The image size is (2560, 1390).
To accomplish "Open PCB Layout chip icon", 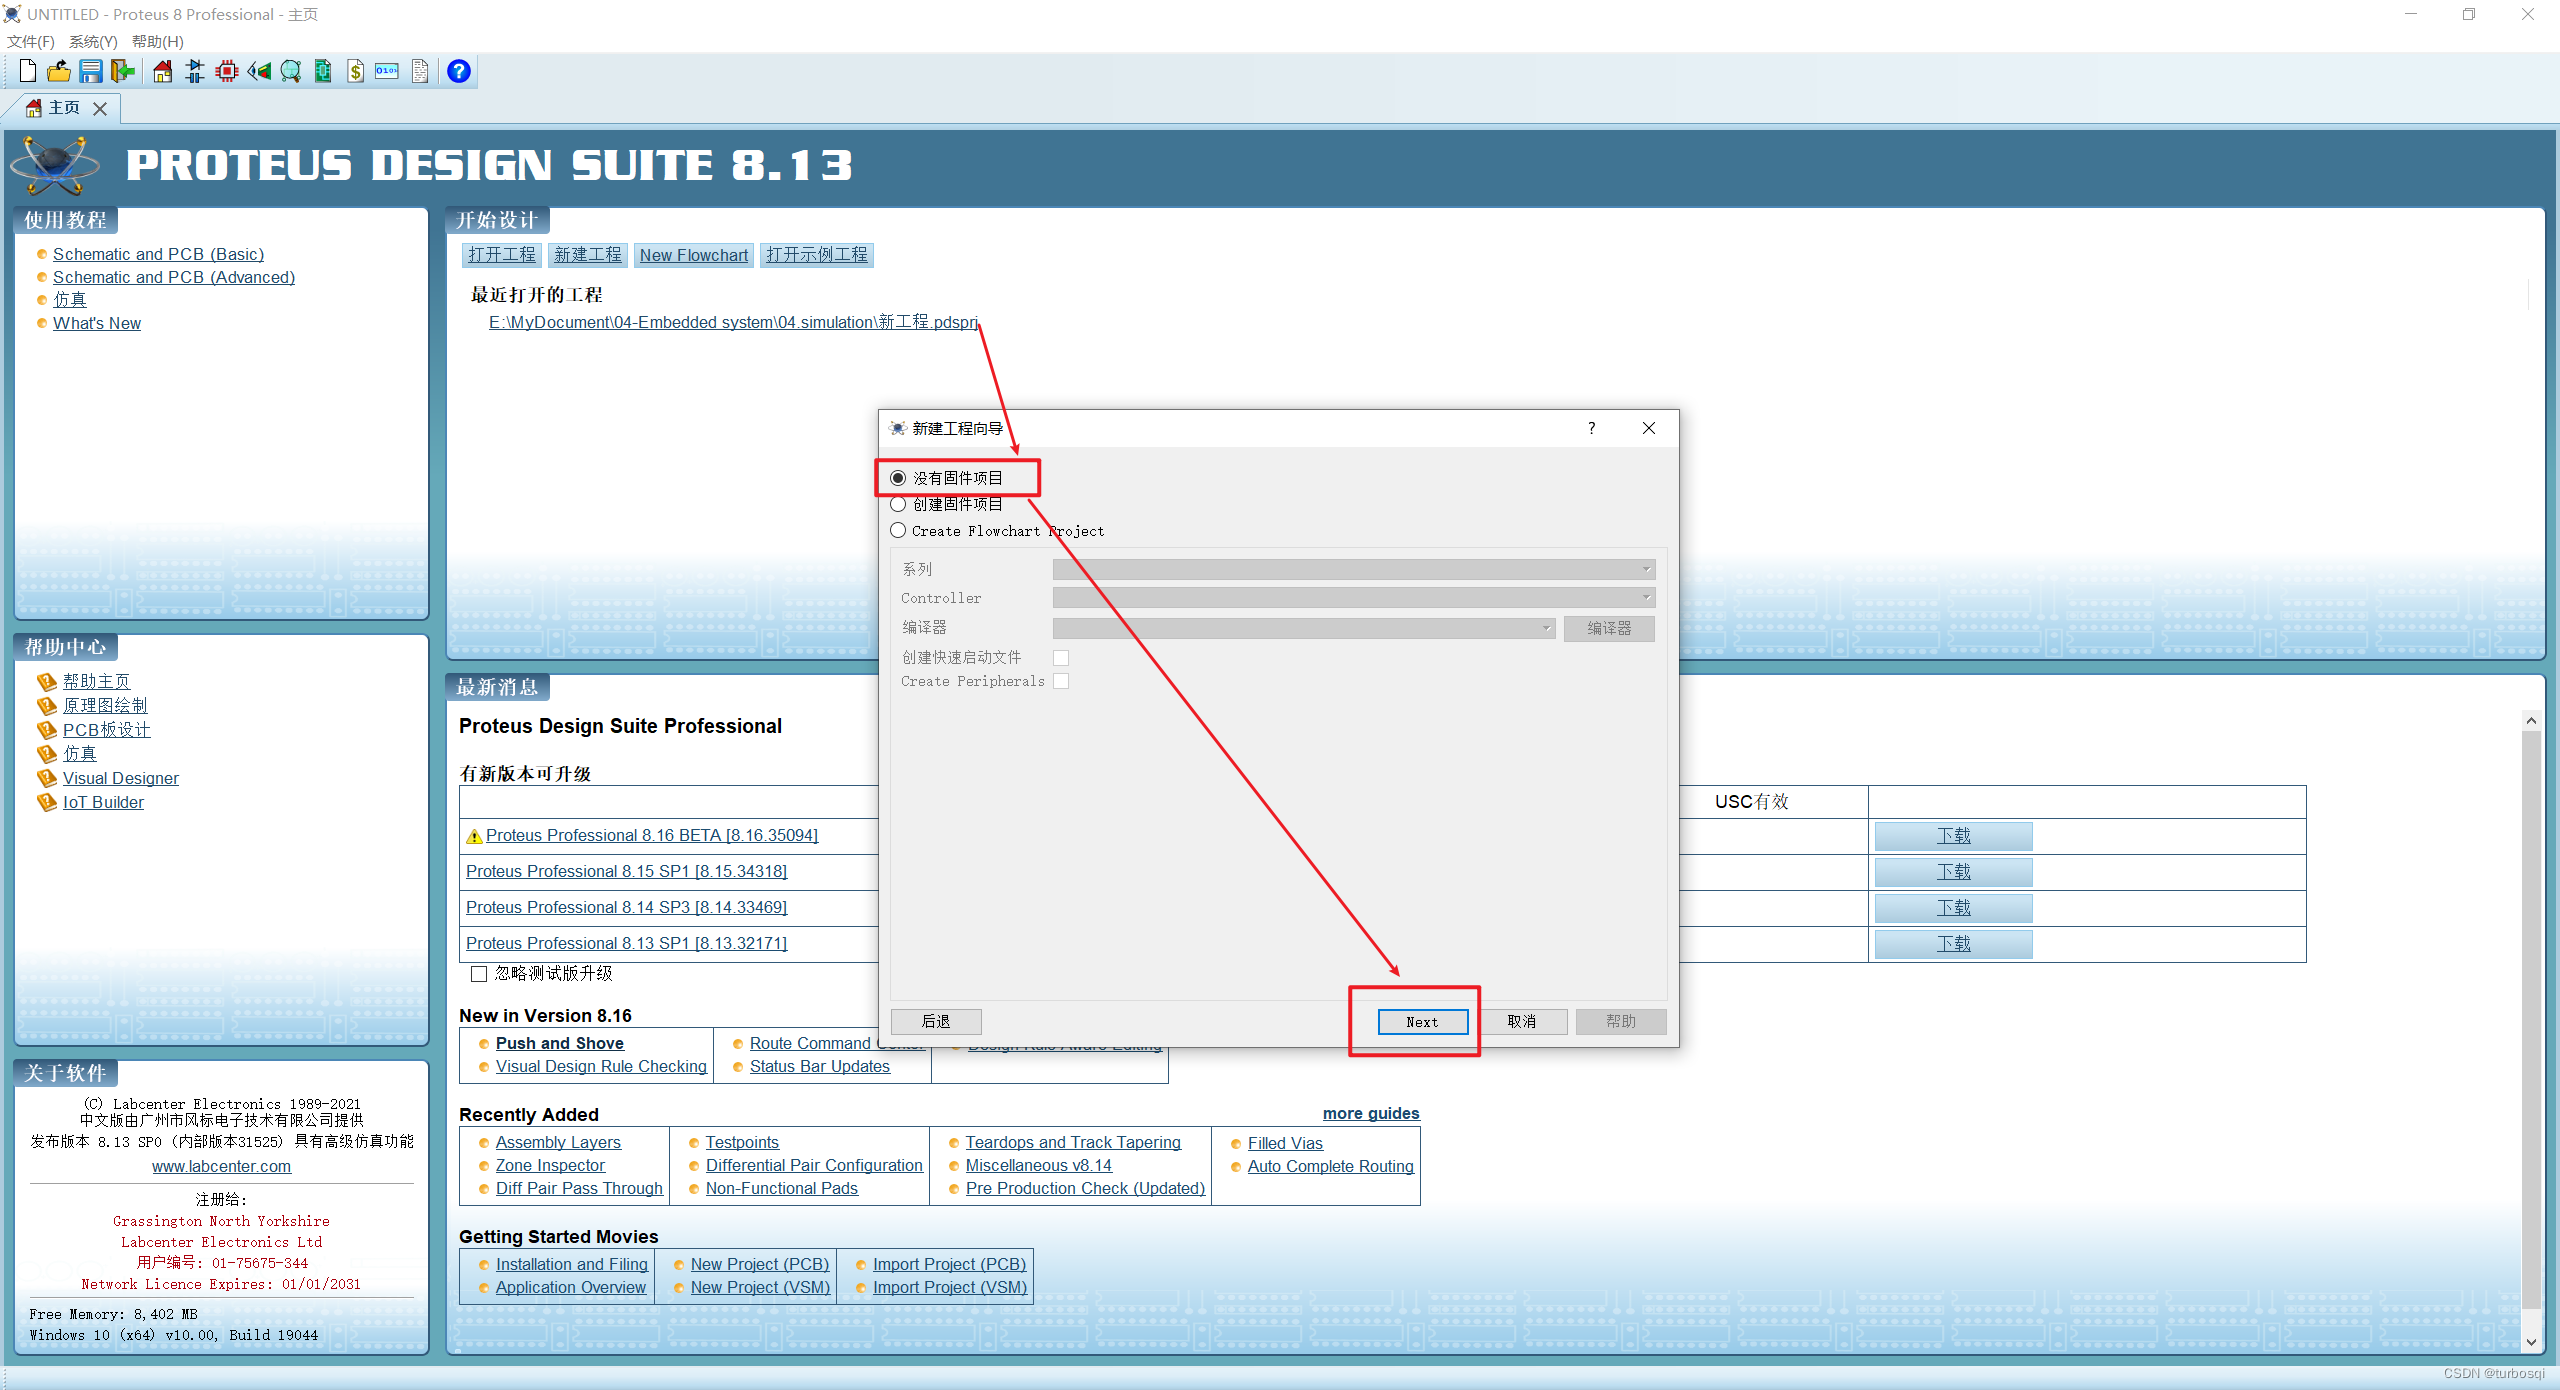I will coord(227,71).
